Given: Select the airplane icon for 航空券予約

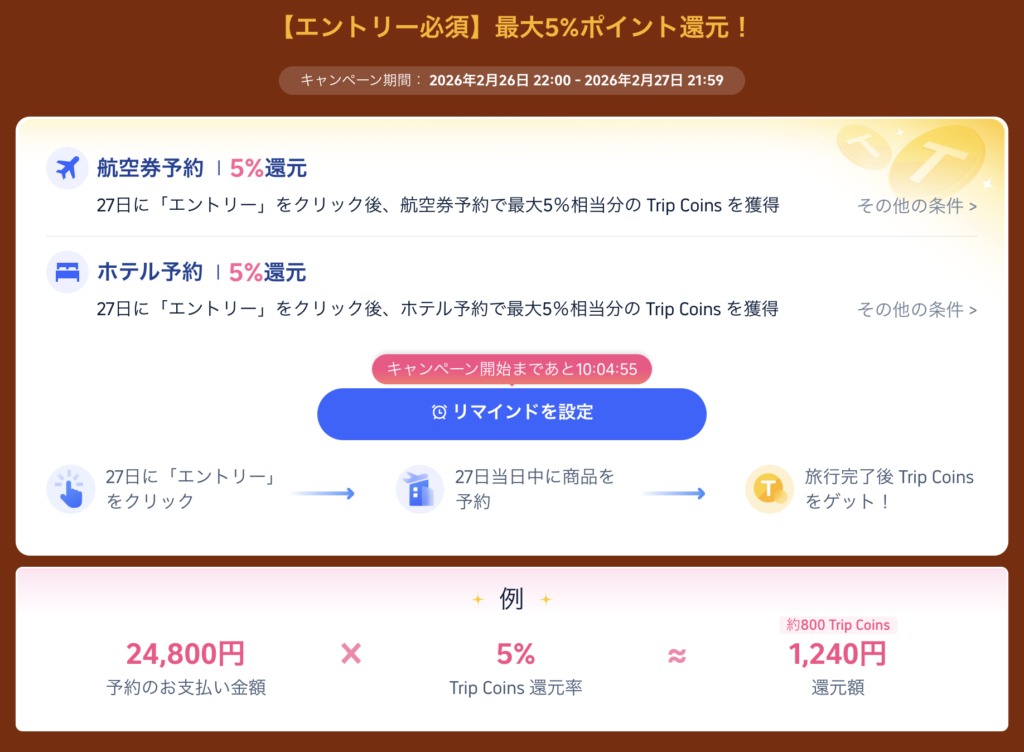Looking at the screenshot, I should coord(66,166).
